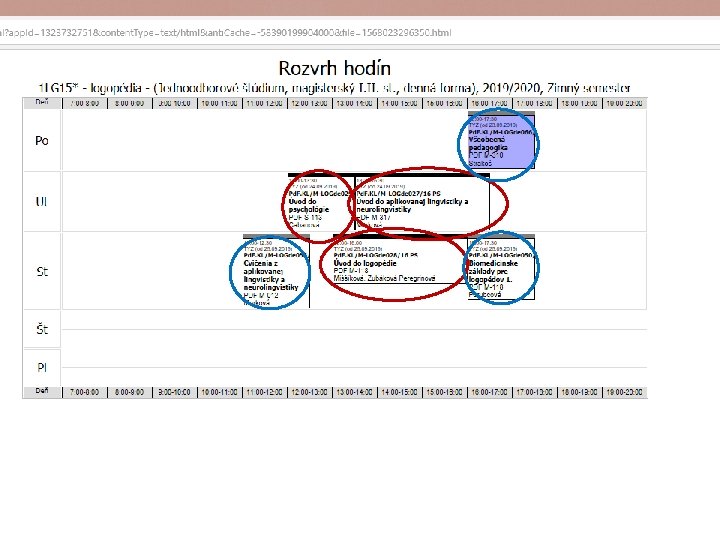The image size is (720, 540).
Task: Click '13:00-14:00' in the footer row
Action: tap(354, 392)
